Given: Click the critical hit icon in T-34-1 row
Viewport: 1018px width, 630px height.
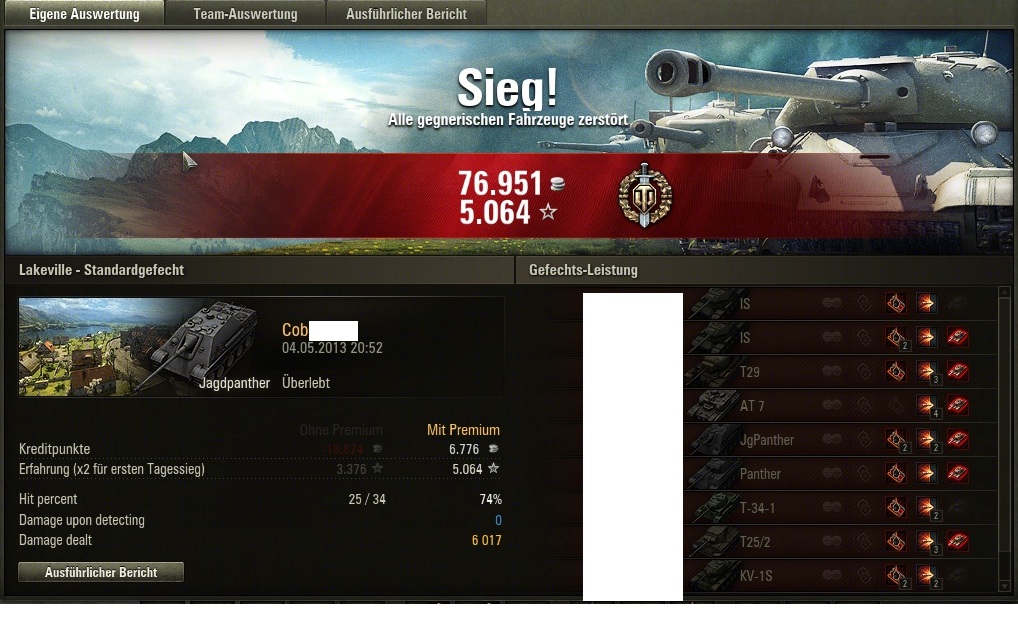Looking at the screenshot, I should point(896,507).
